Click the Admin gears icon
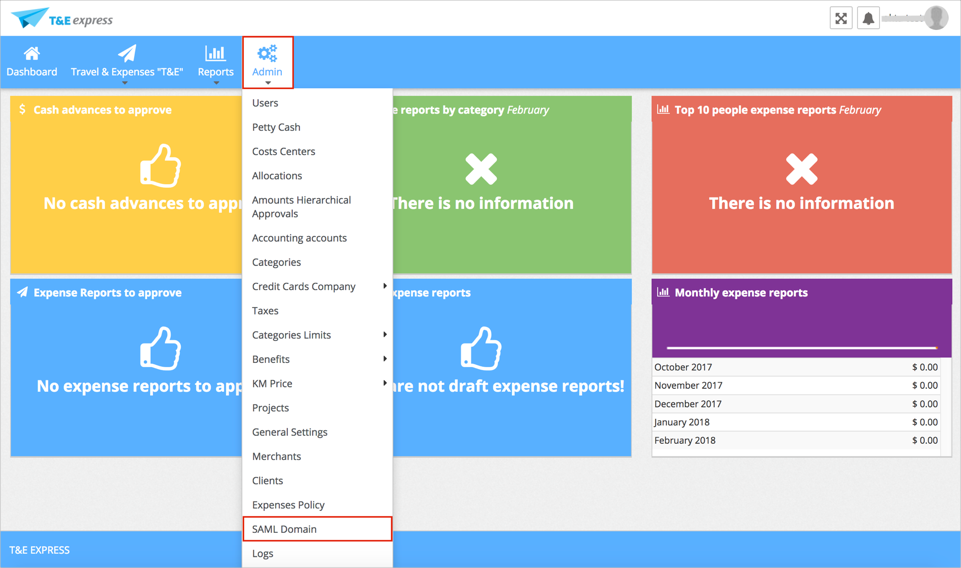Screen dimensions: 961x568 [267, 54]
